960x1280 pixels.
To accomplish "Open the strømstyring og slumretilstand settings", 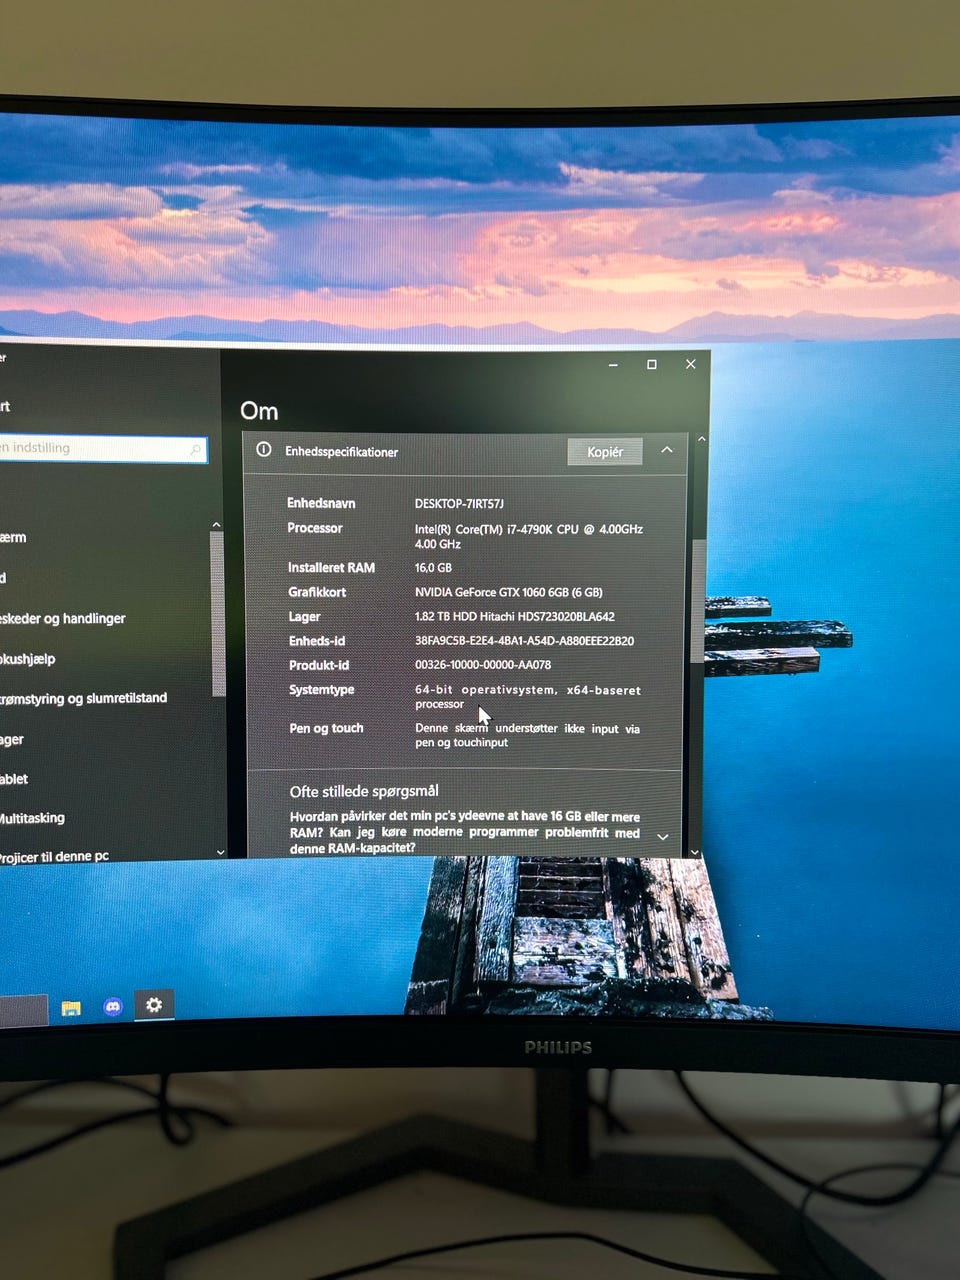I will pos(83,698).
